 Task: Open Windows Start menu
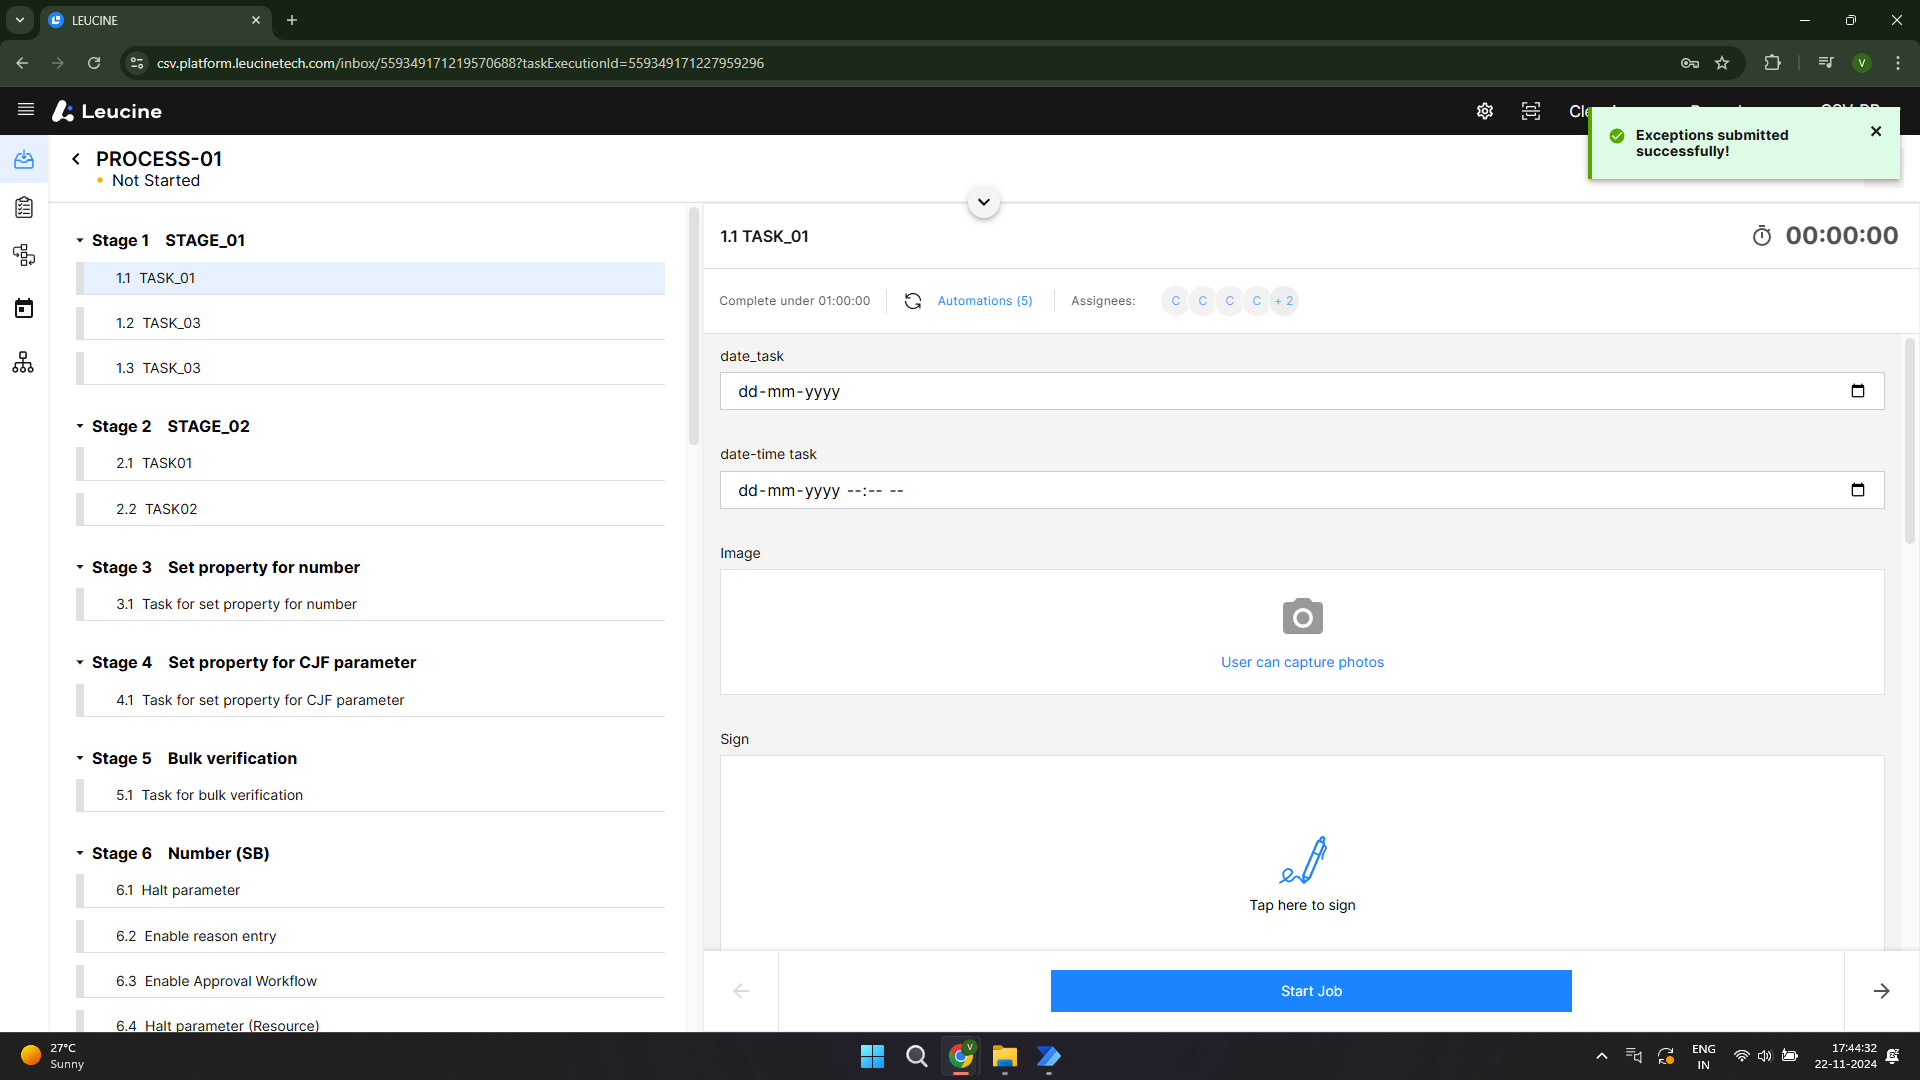pos(872,1056)
